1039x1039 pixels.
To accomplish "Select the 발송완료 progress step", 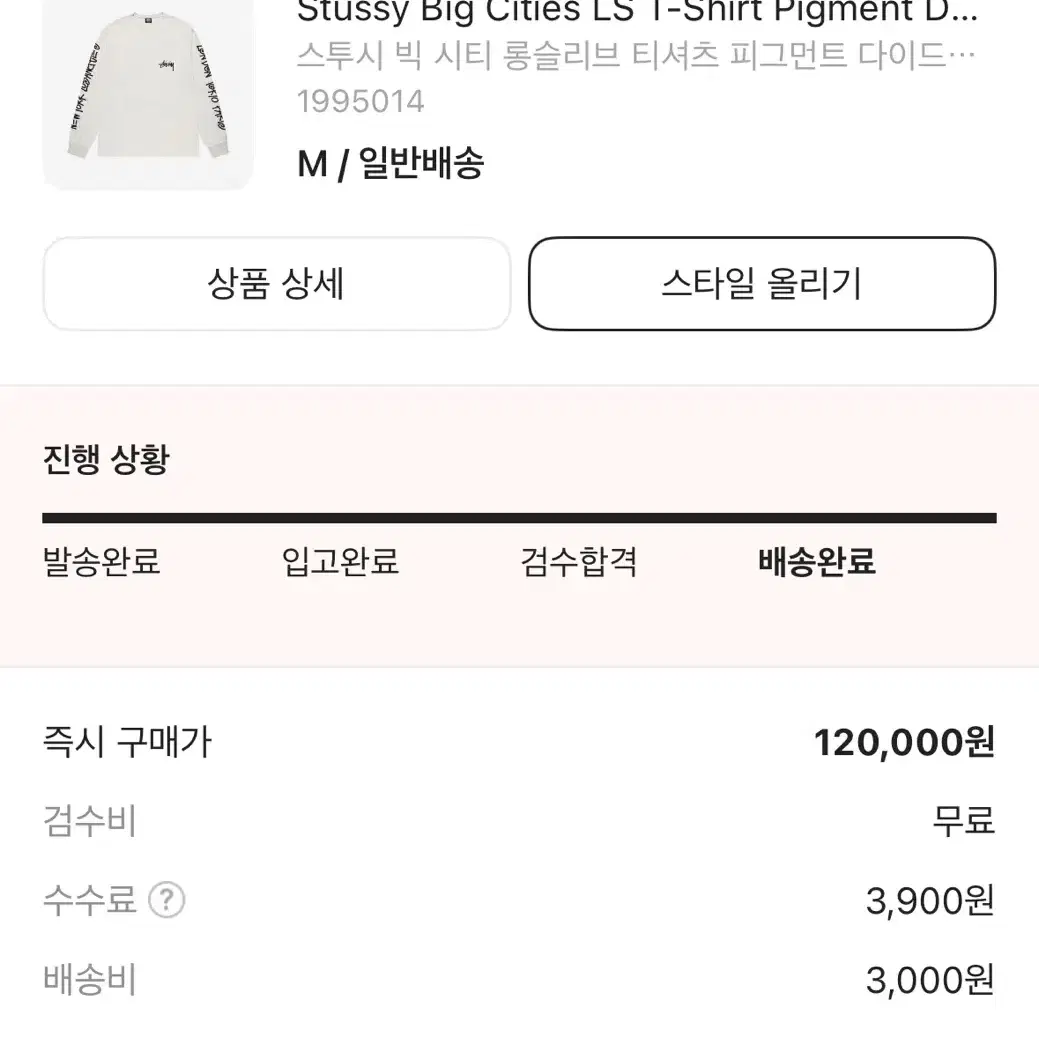I will (101, 562).
